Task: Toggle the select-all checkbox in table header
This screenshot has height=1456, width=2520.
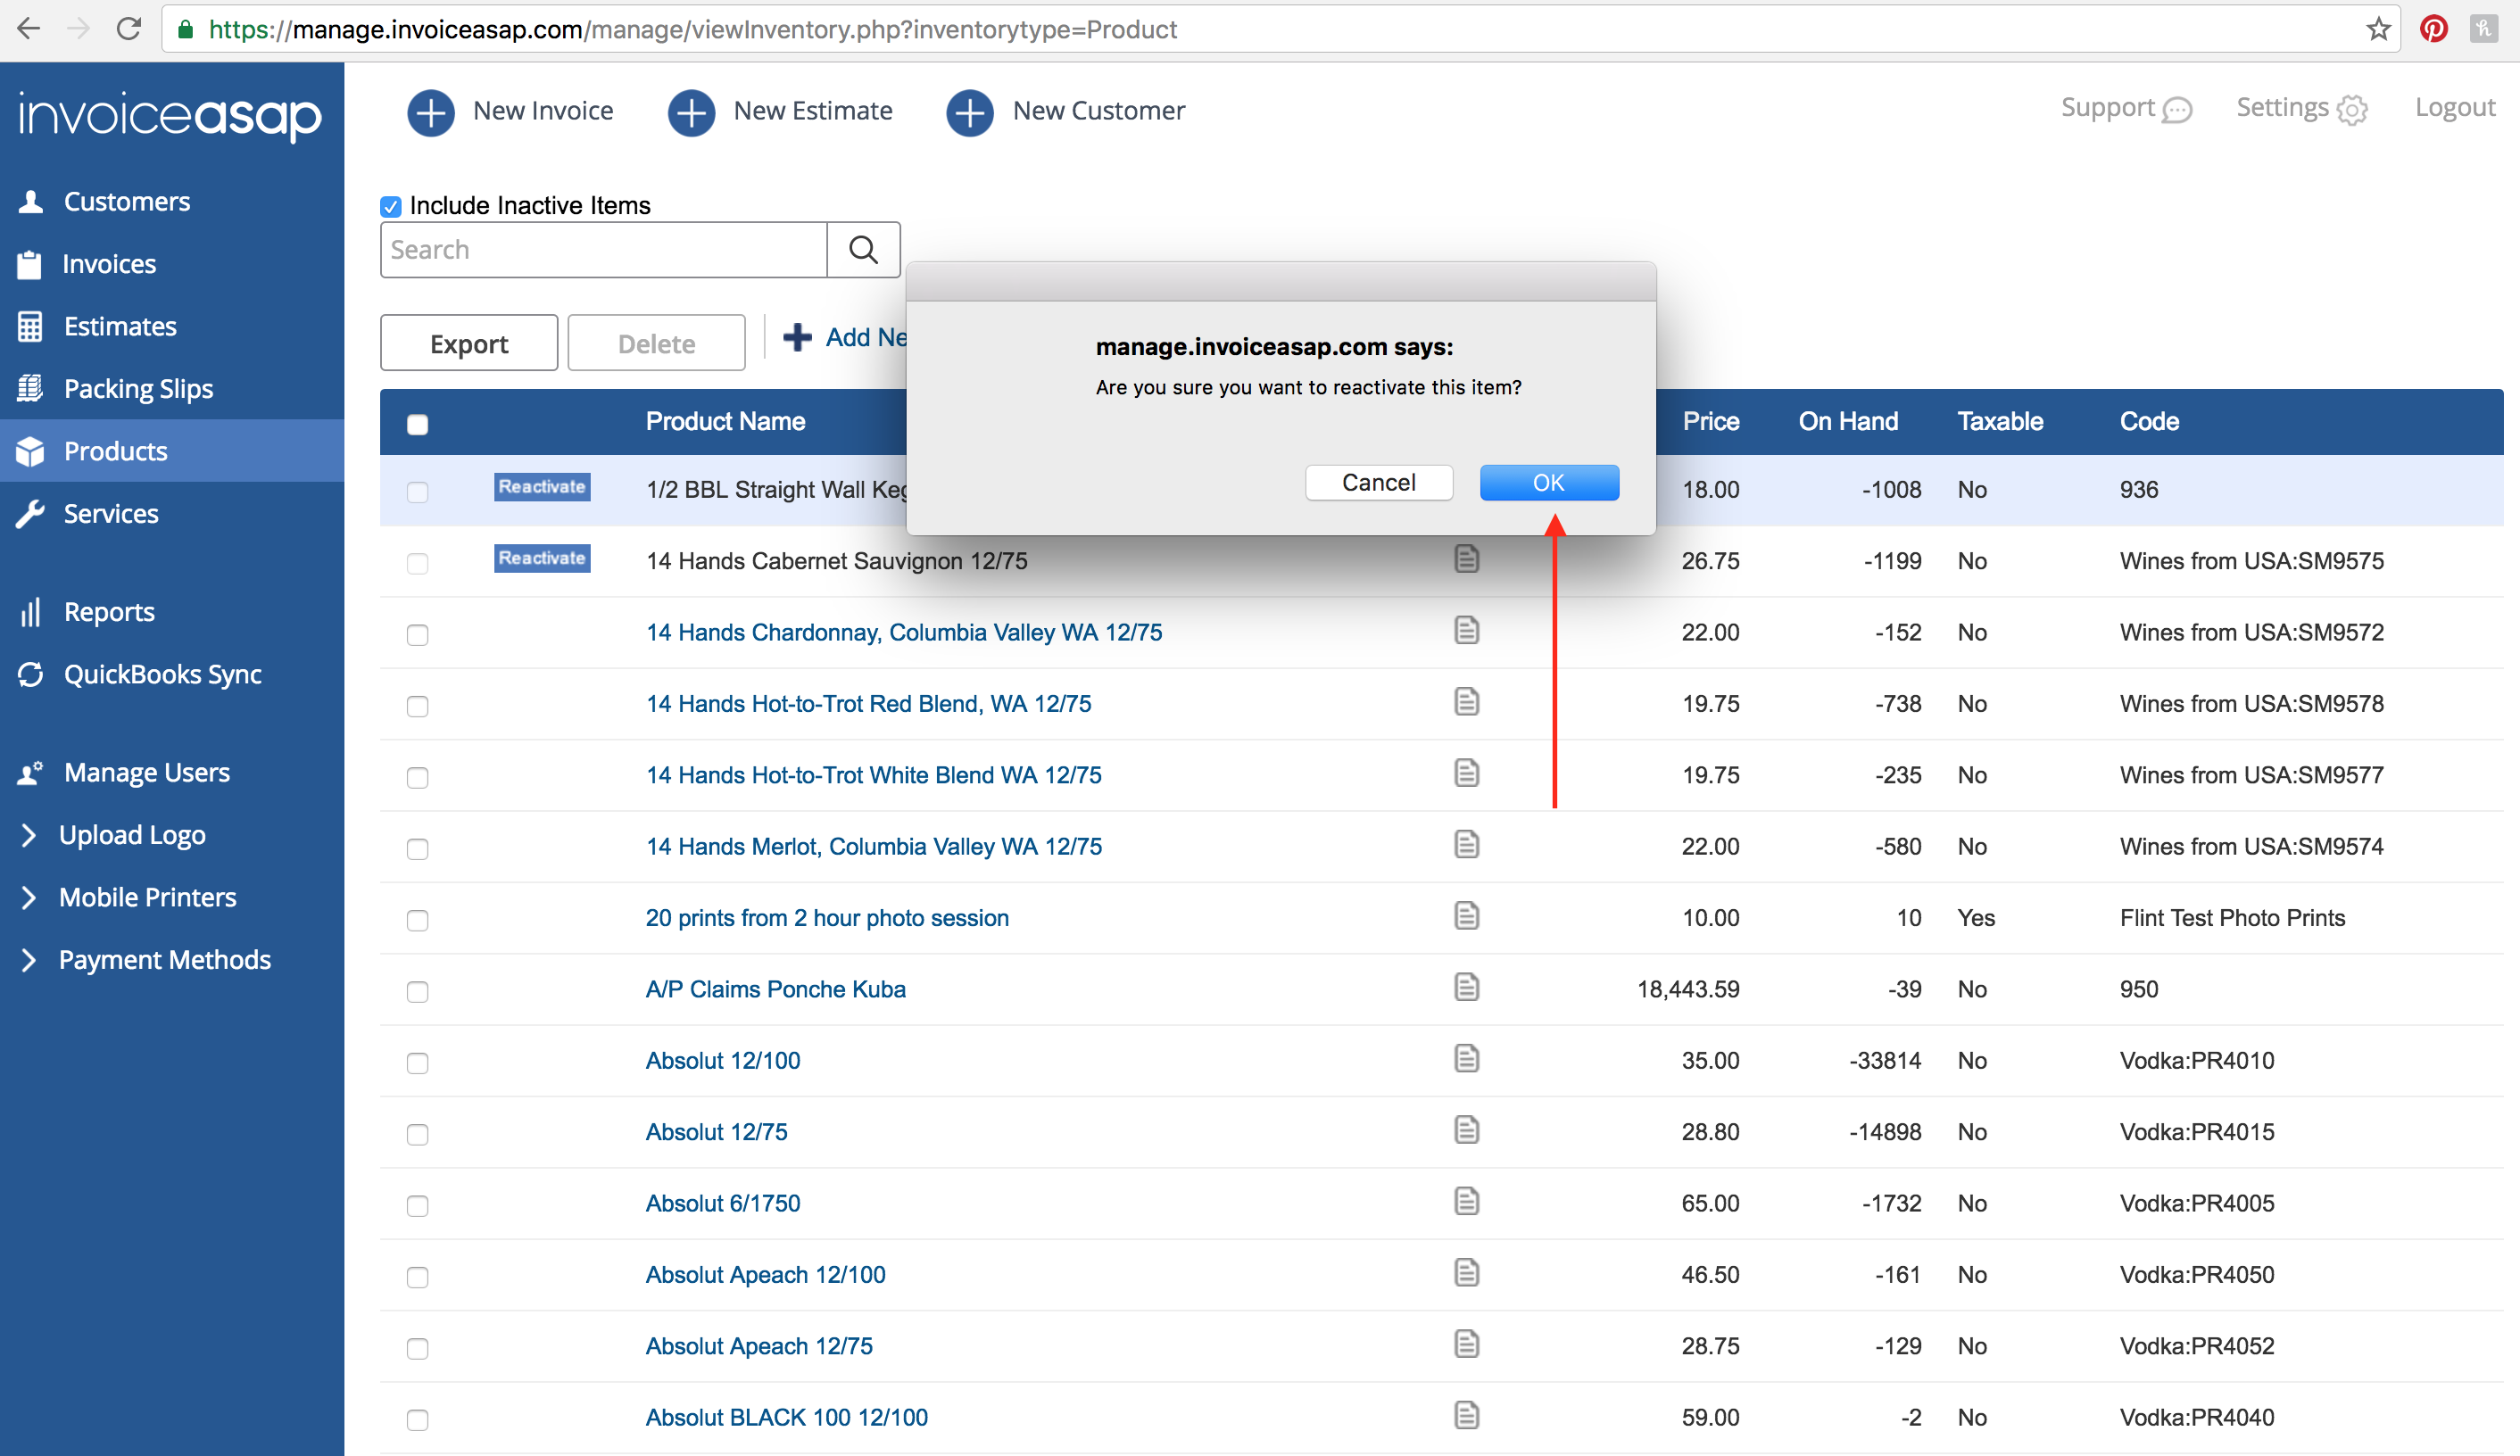Action: click(x=418, y=424)
